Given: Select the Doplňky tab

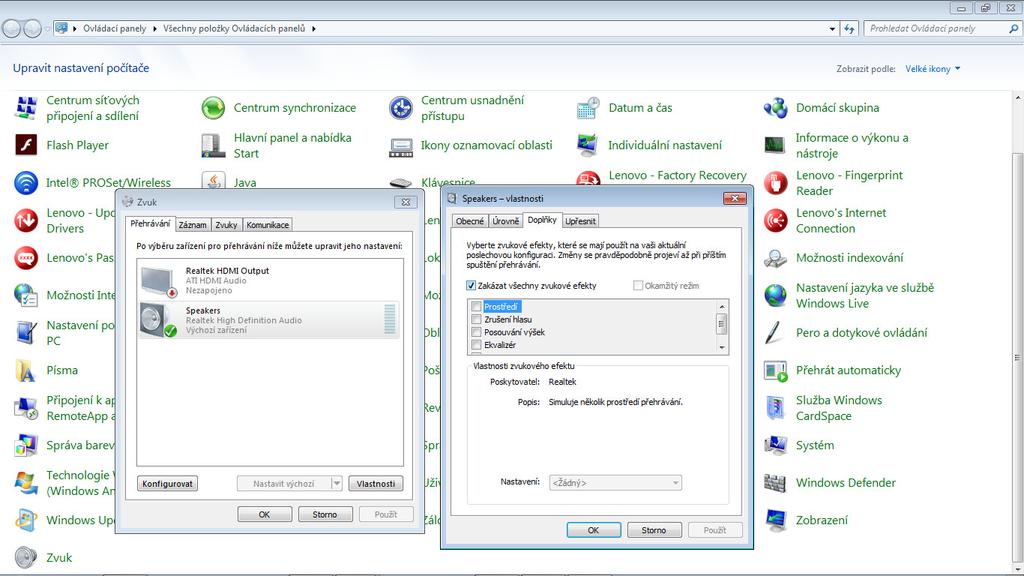Looking at the screenshot, I should [x=542, y=220].
